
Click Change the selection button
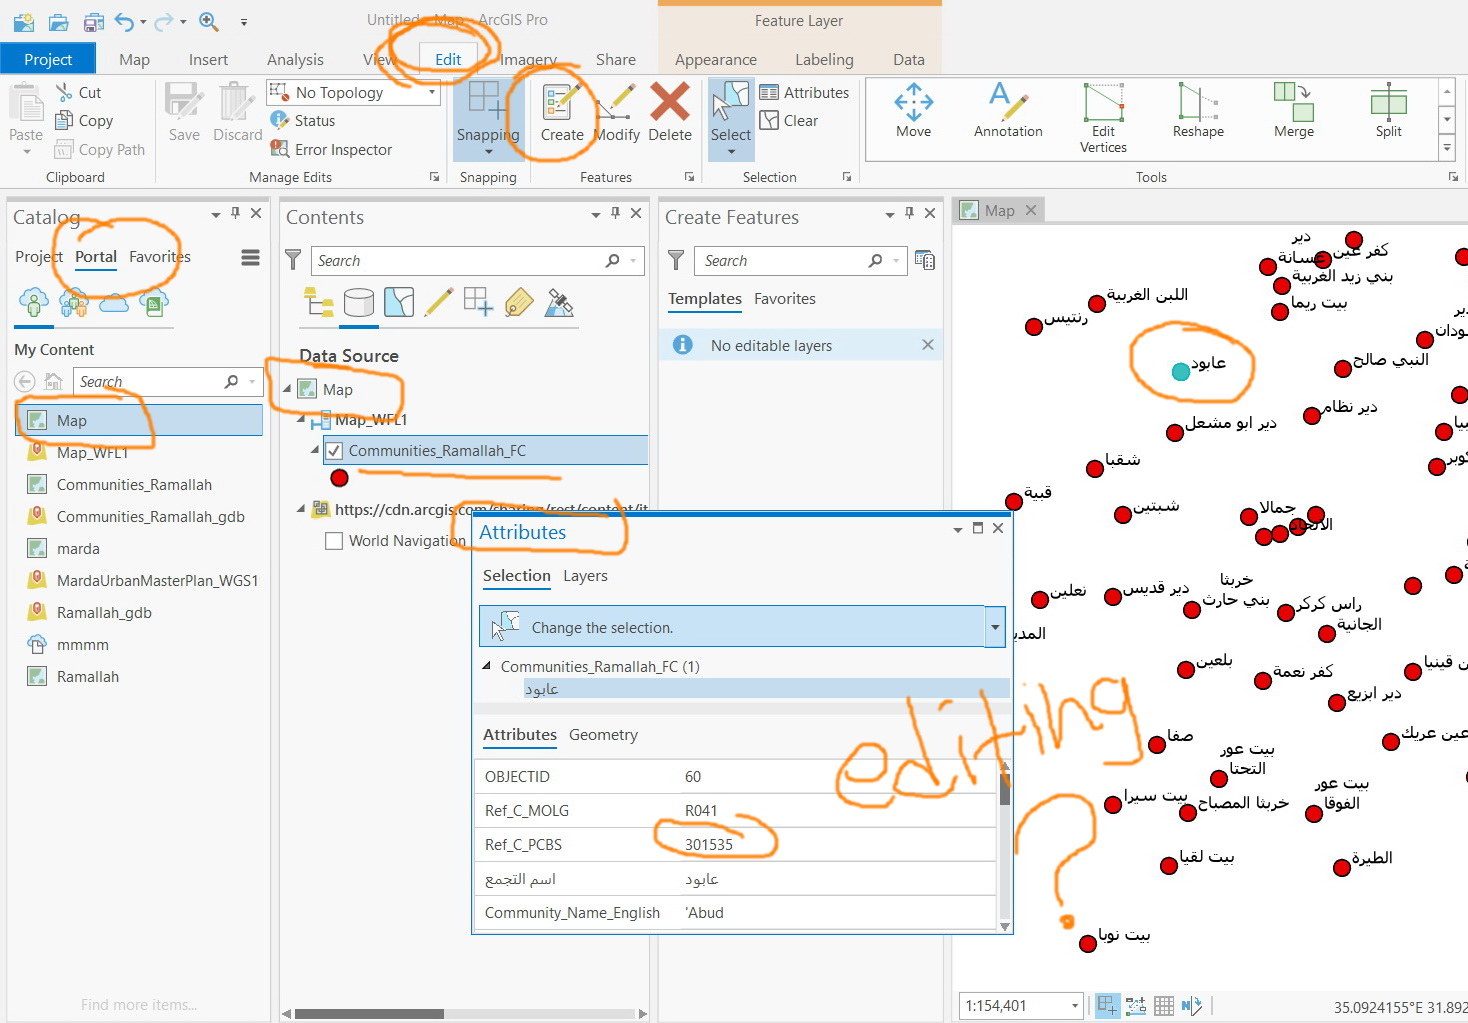(732, 628)
